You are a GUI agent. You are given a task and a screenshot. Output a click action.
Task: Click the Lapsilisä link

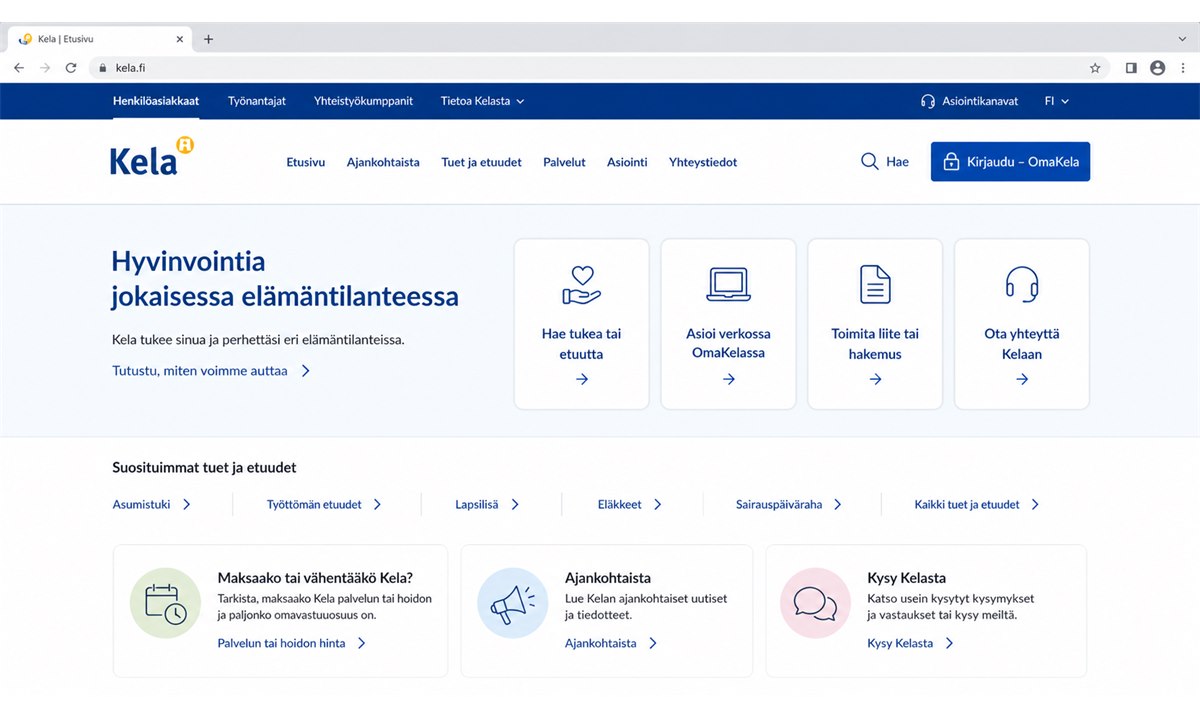point(477,505)
